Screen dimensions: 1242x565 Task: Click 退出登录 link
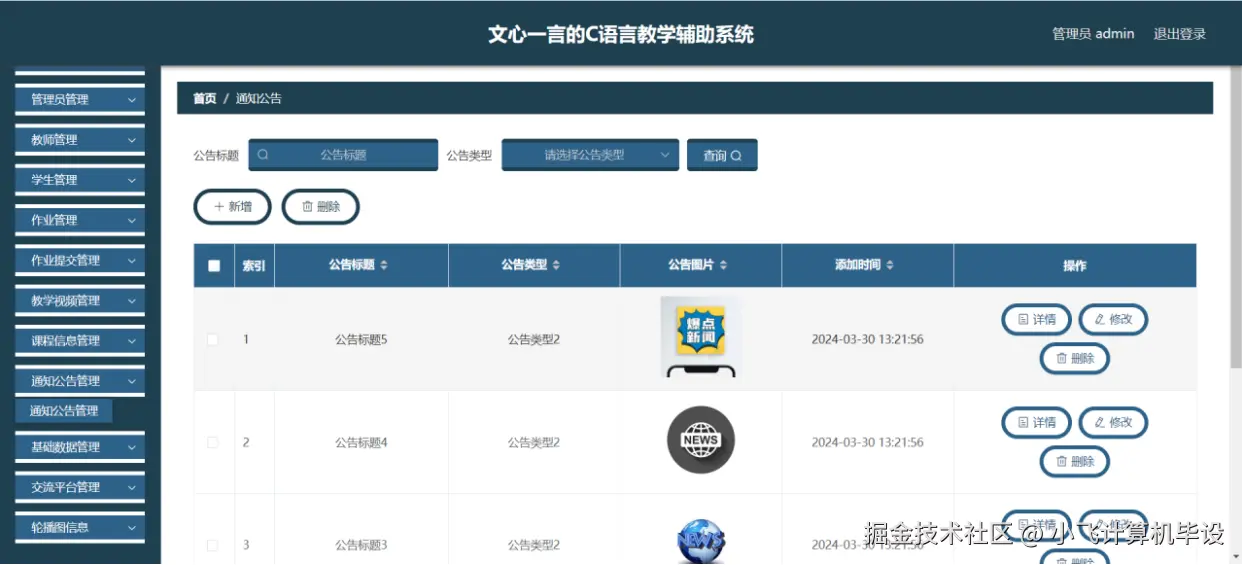pos(1180,34)
